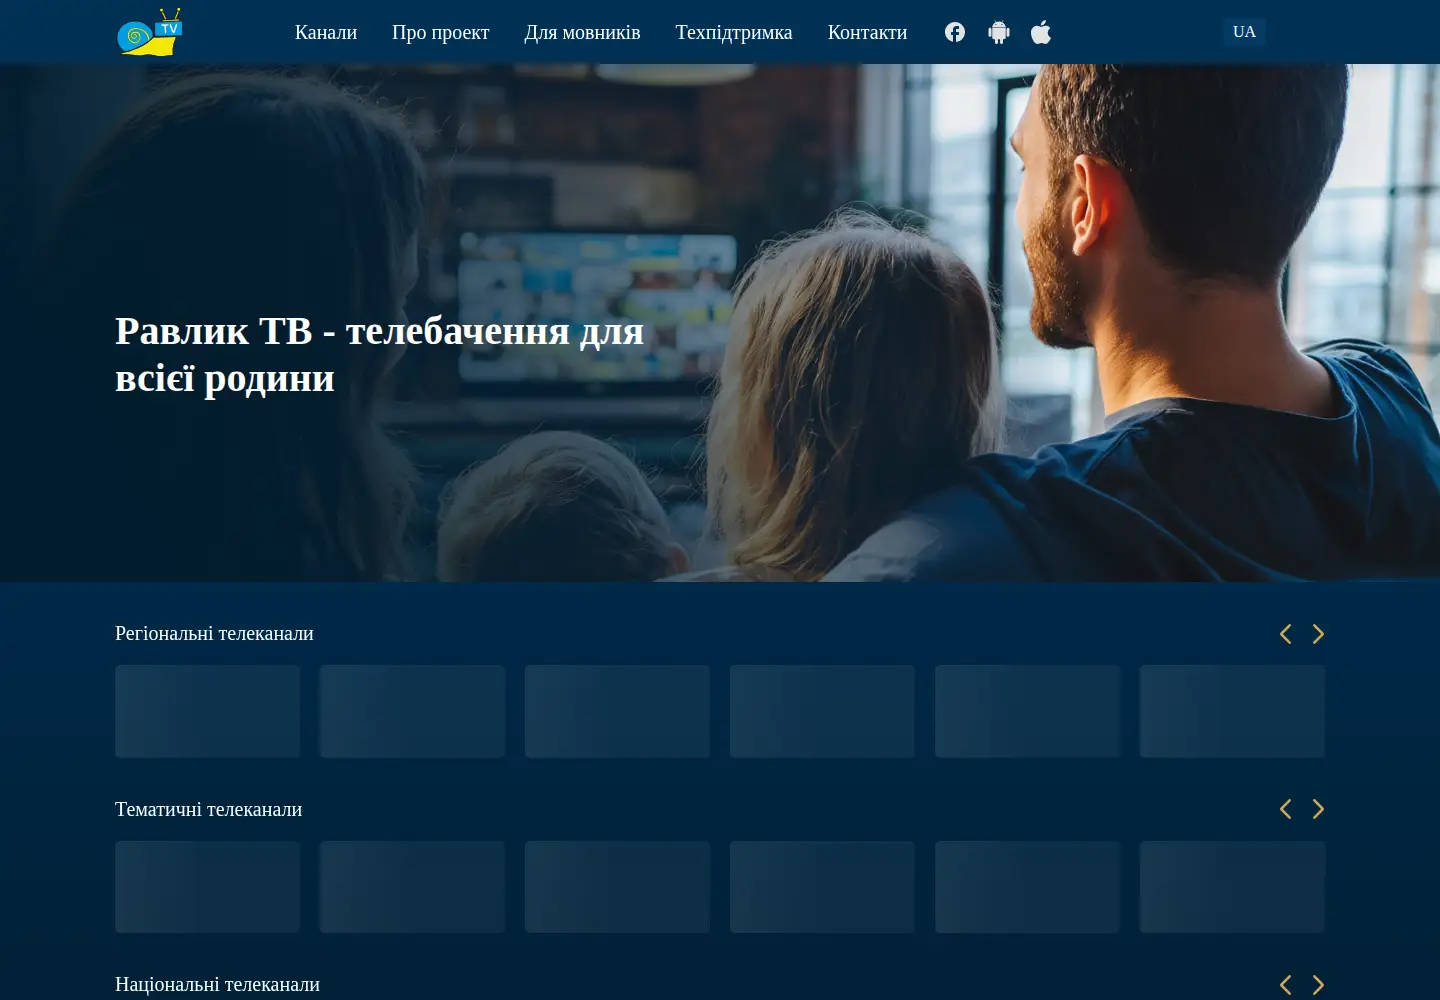Open the Apple app icon
Screen dimensions: 1440x1000
click(x=1041, y=32)
